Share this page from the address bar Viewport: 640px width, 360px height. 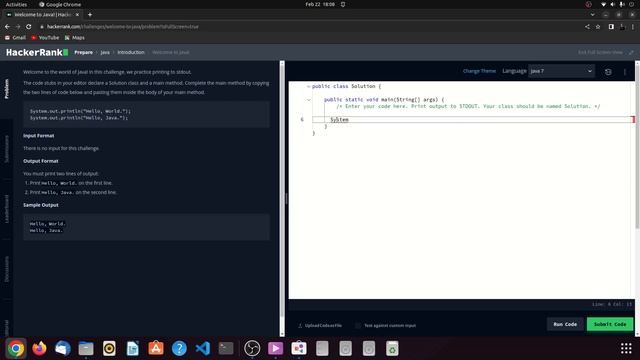(587, 27)
